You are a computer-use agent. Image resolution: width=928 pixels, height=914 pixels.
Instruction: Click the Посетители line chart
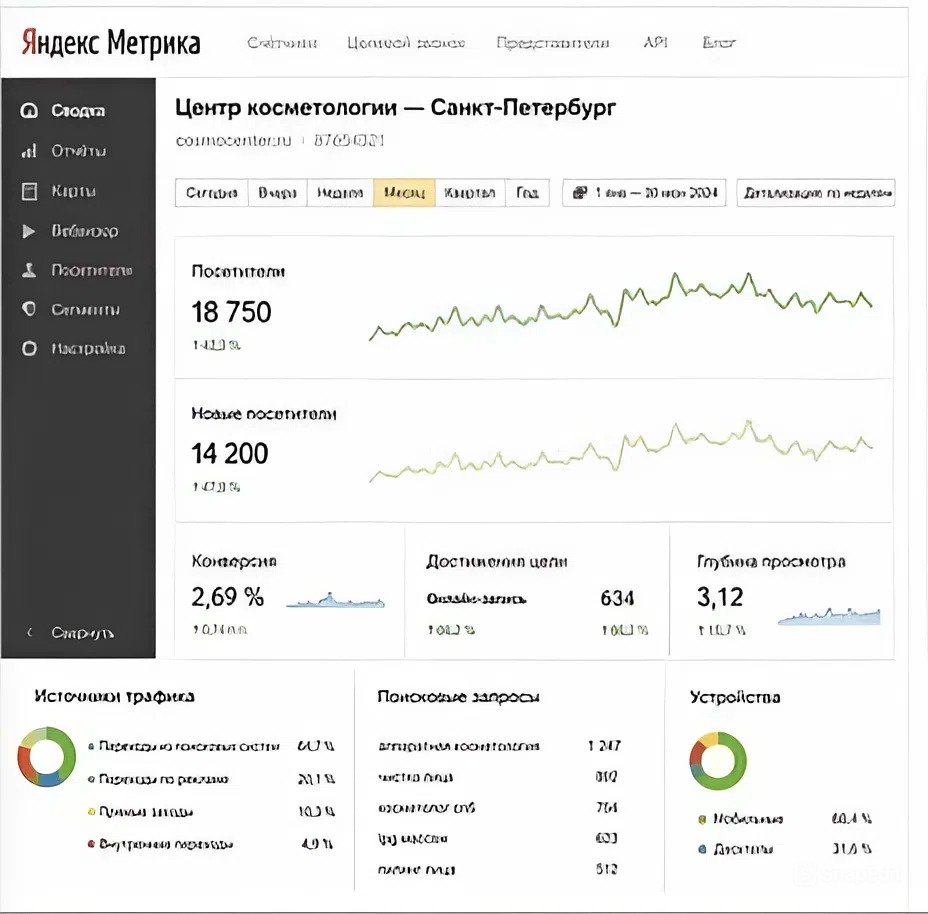point(620,305)
